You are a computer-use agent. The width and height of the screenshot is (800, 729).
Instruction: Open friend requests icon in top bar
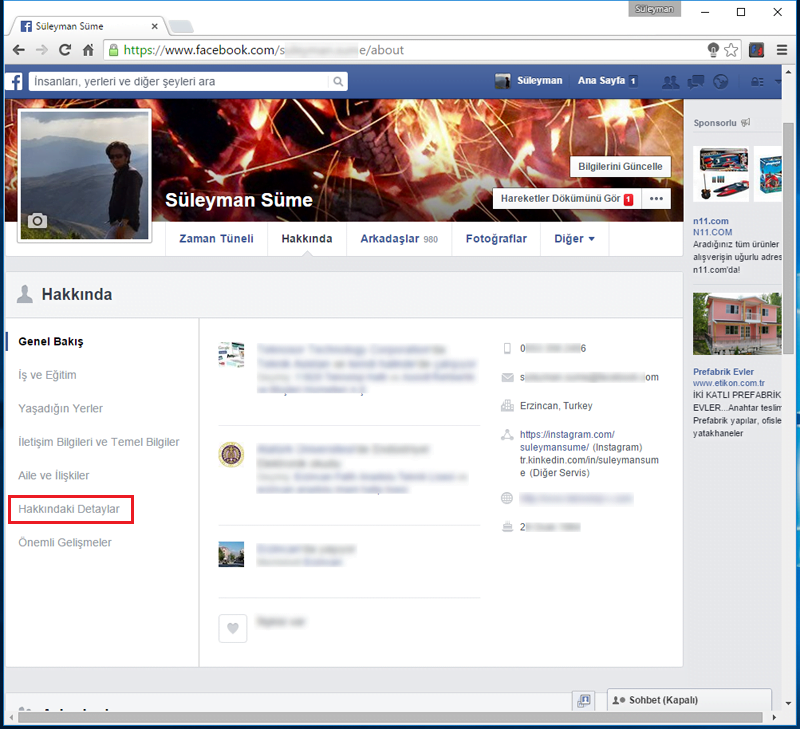point(671,81)
